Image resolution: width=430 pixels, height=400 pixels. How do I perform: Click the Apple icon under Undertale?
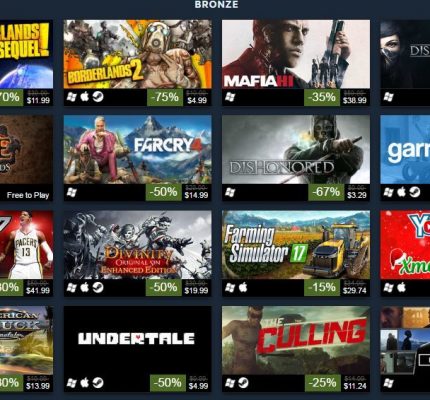tap(85, 383)
